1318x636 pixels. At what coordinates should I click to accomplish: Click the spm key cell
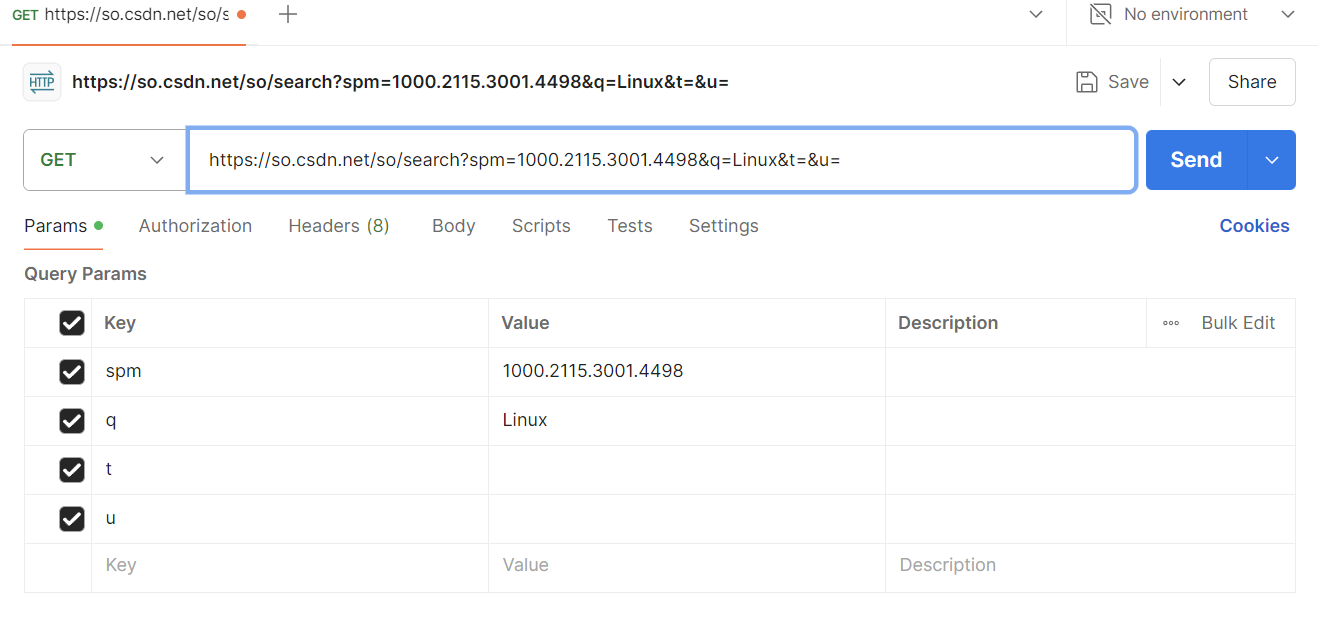(x=290, y=372)
